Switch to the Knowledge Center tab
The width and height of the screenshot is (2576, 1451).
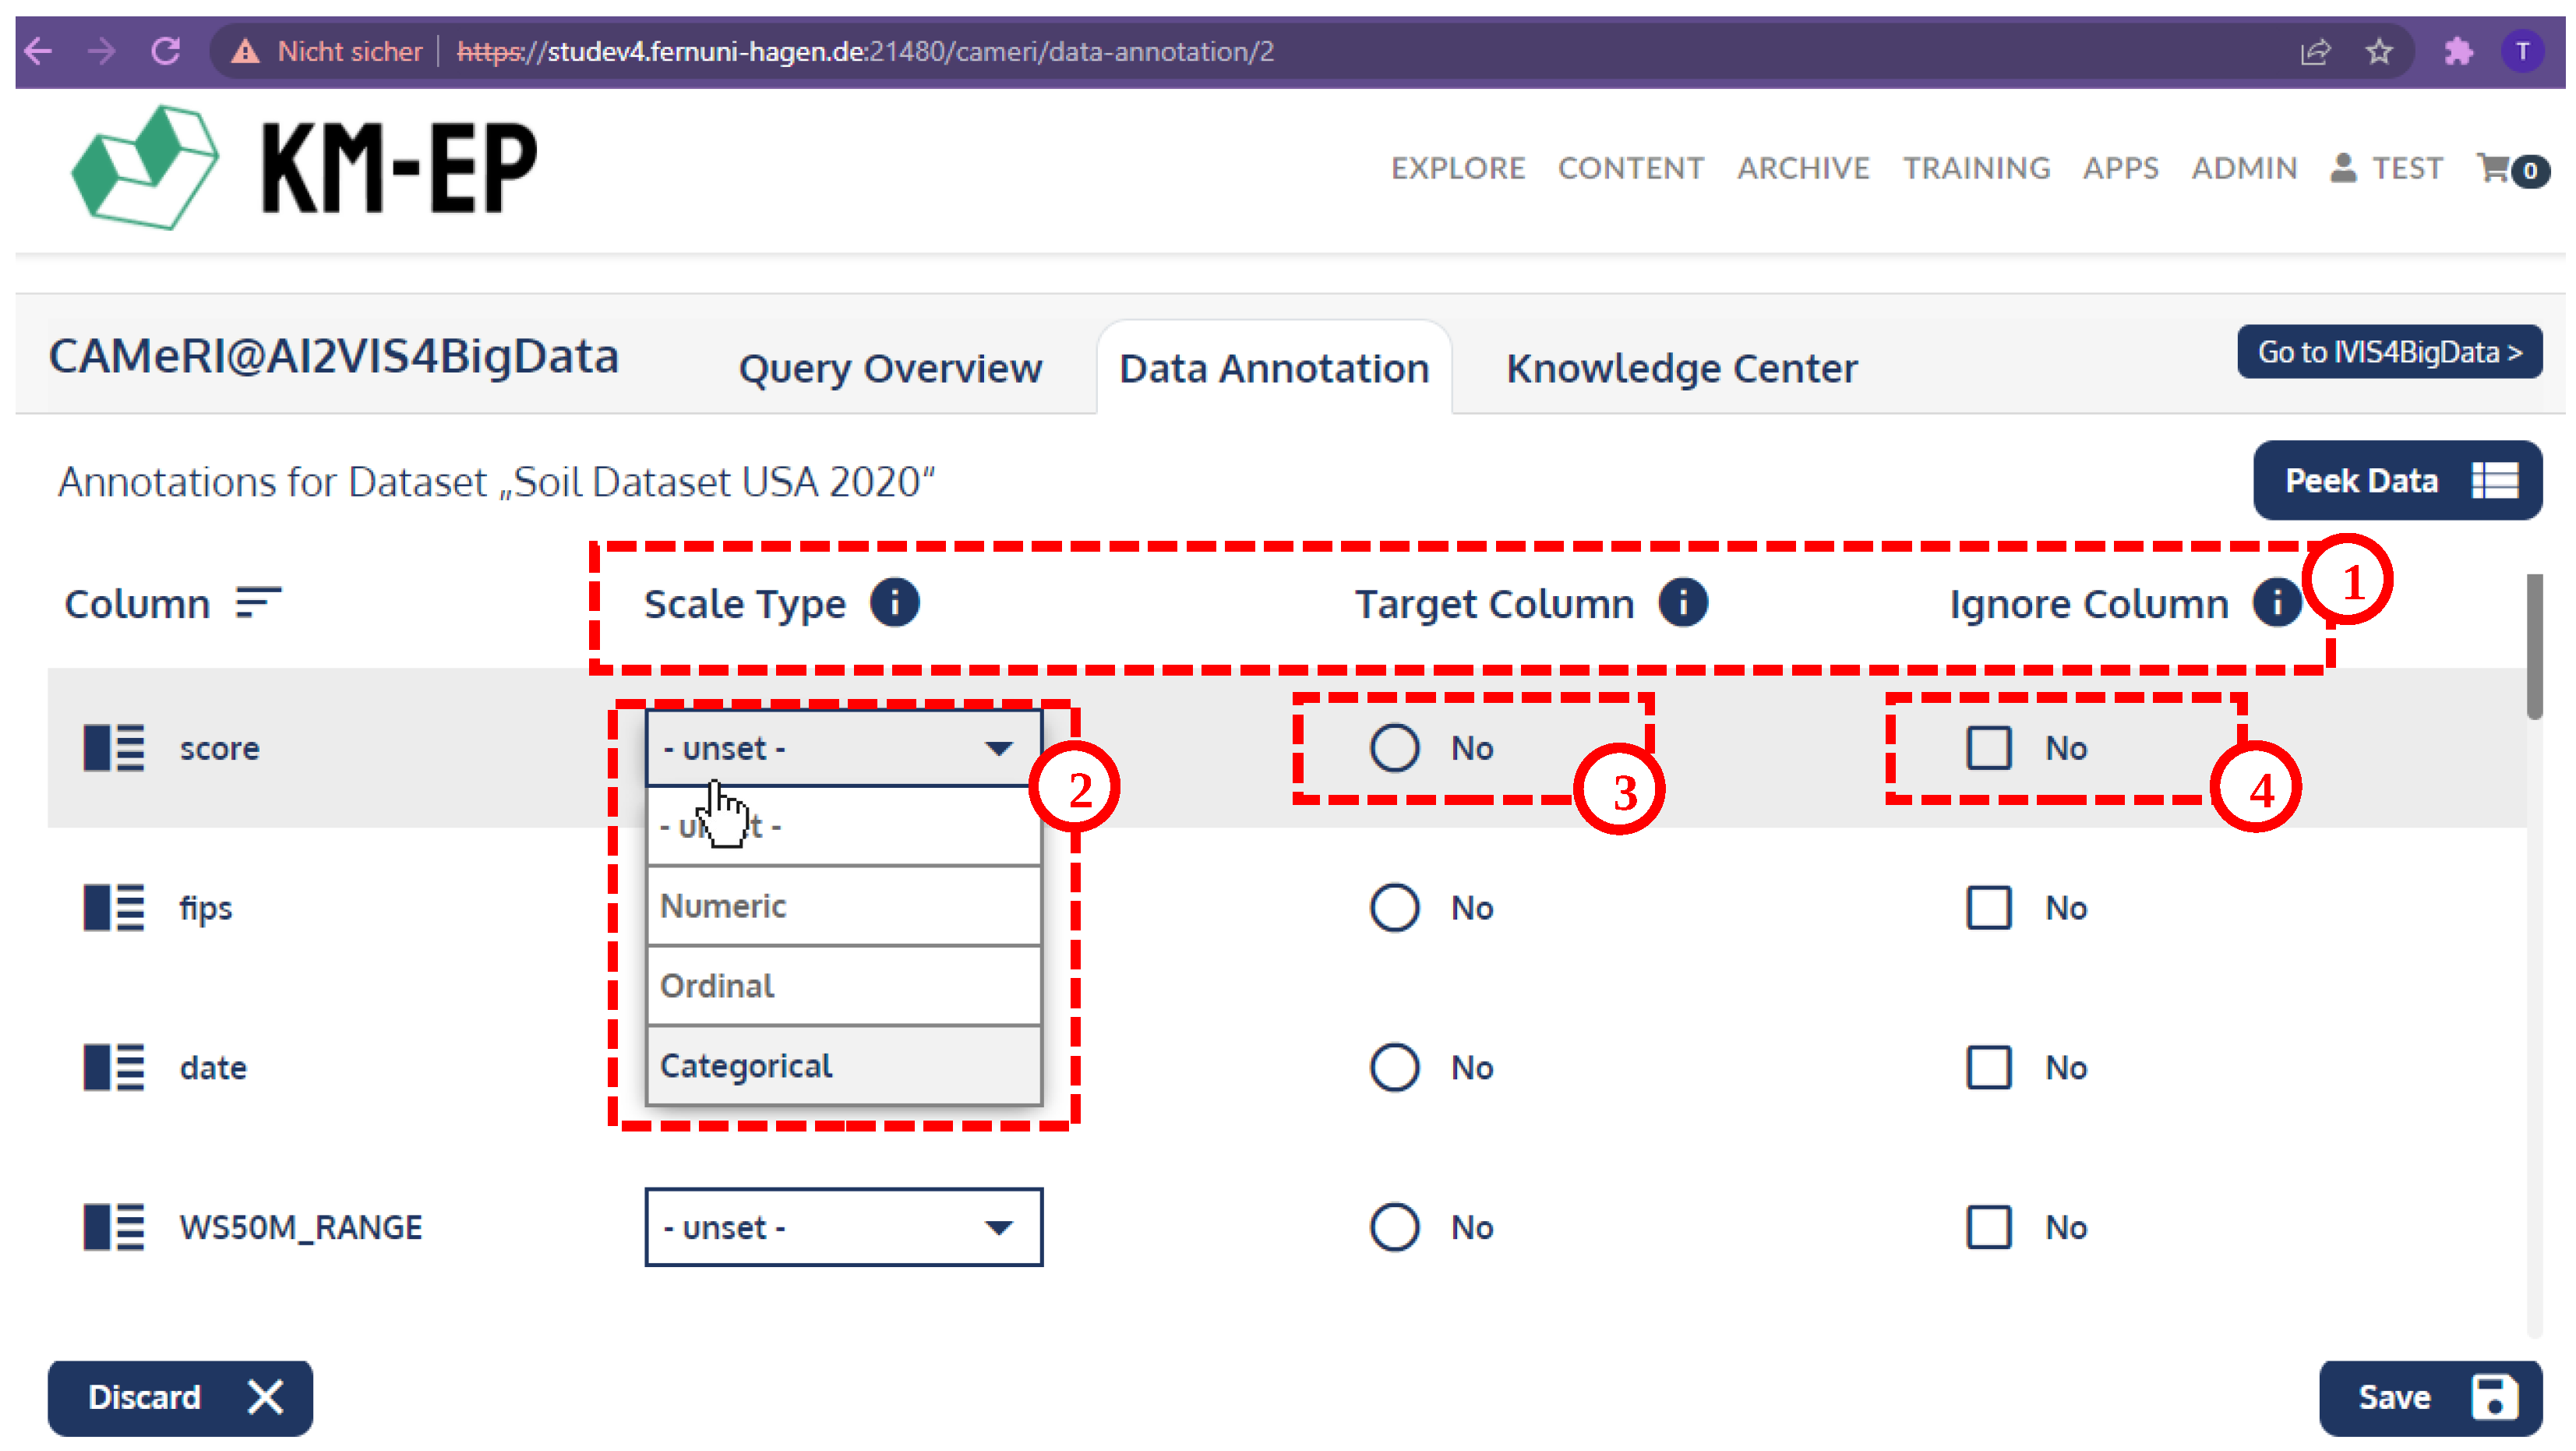point(1681,369)
